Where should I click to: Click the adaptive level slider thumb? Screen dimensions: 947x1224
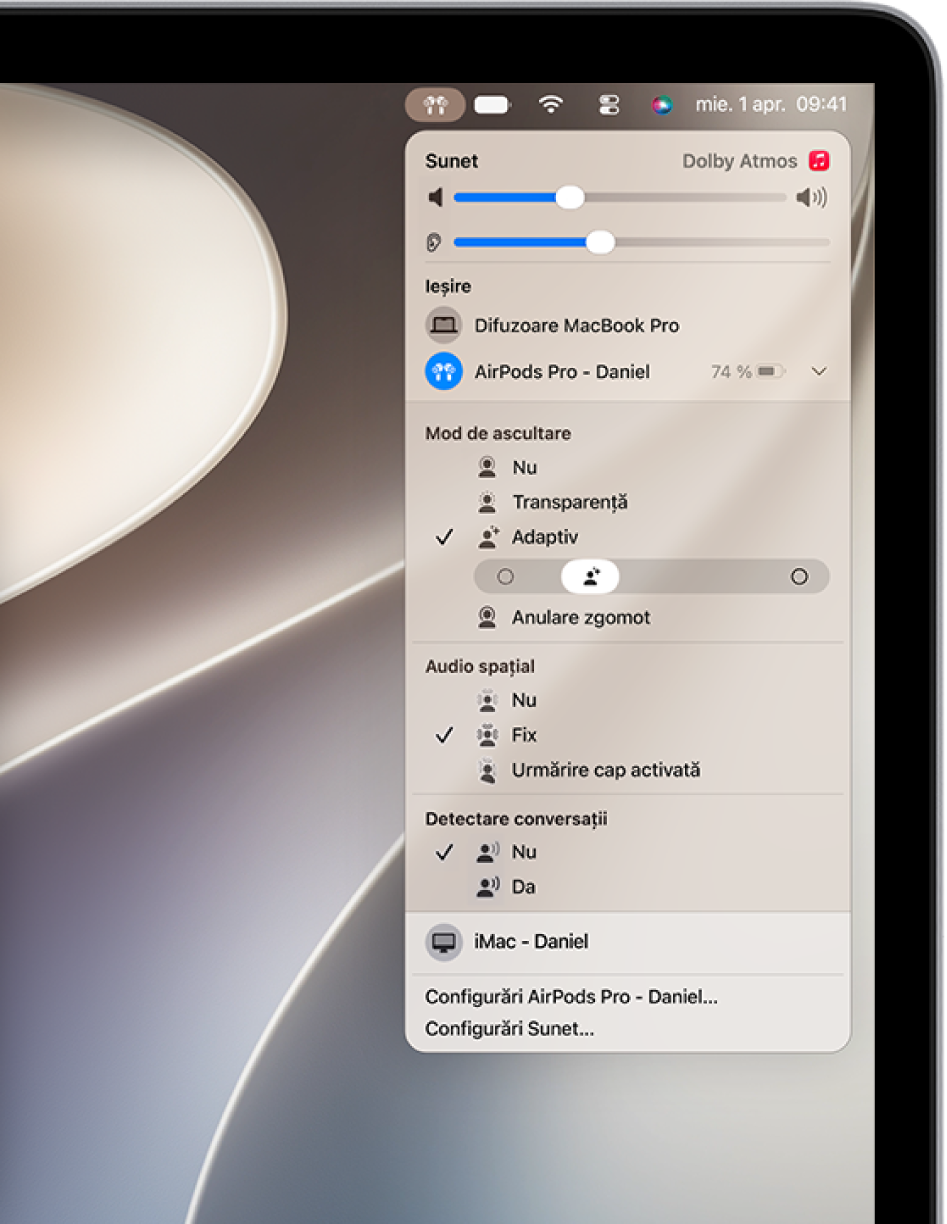pos(590,577)
